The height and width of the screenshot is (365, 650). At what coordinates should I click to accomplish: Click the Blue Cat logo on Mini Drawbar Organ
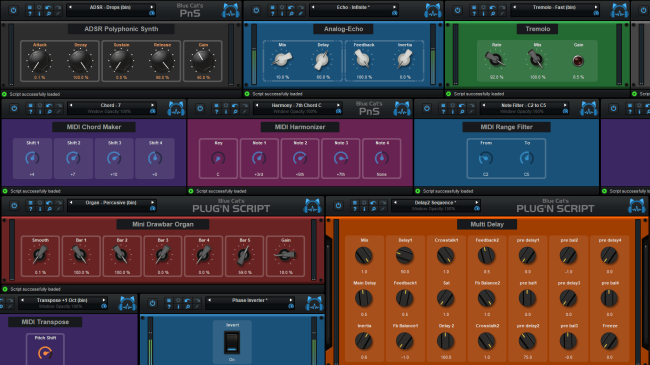click(313, 206)
